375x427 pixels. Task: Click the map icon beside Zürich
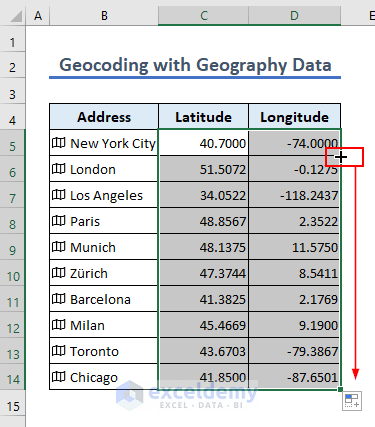[59, 273]
